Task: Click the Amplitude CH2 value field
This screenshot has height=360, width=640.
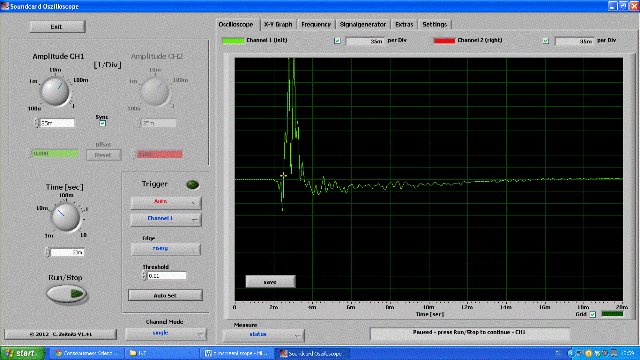Action: pyautogui.click(x=159, y=123)
